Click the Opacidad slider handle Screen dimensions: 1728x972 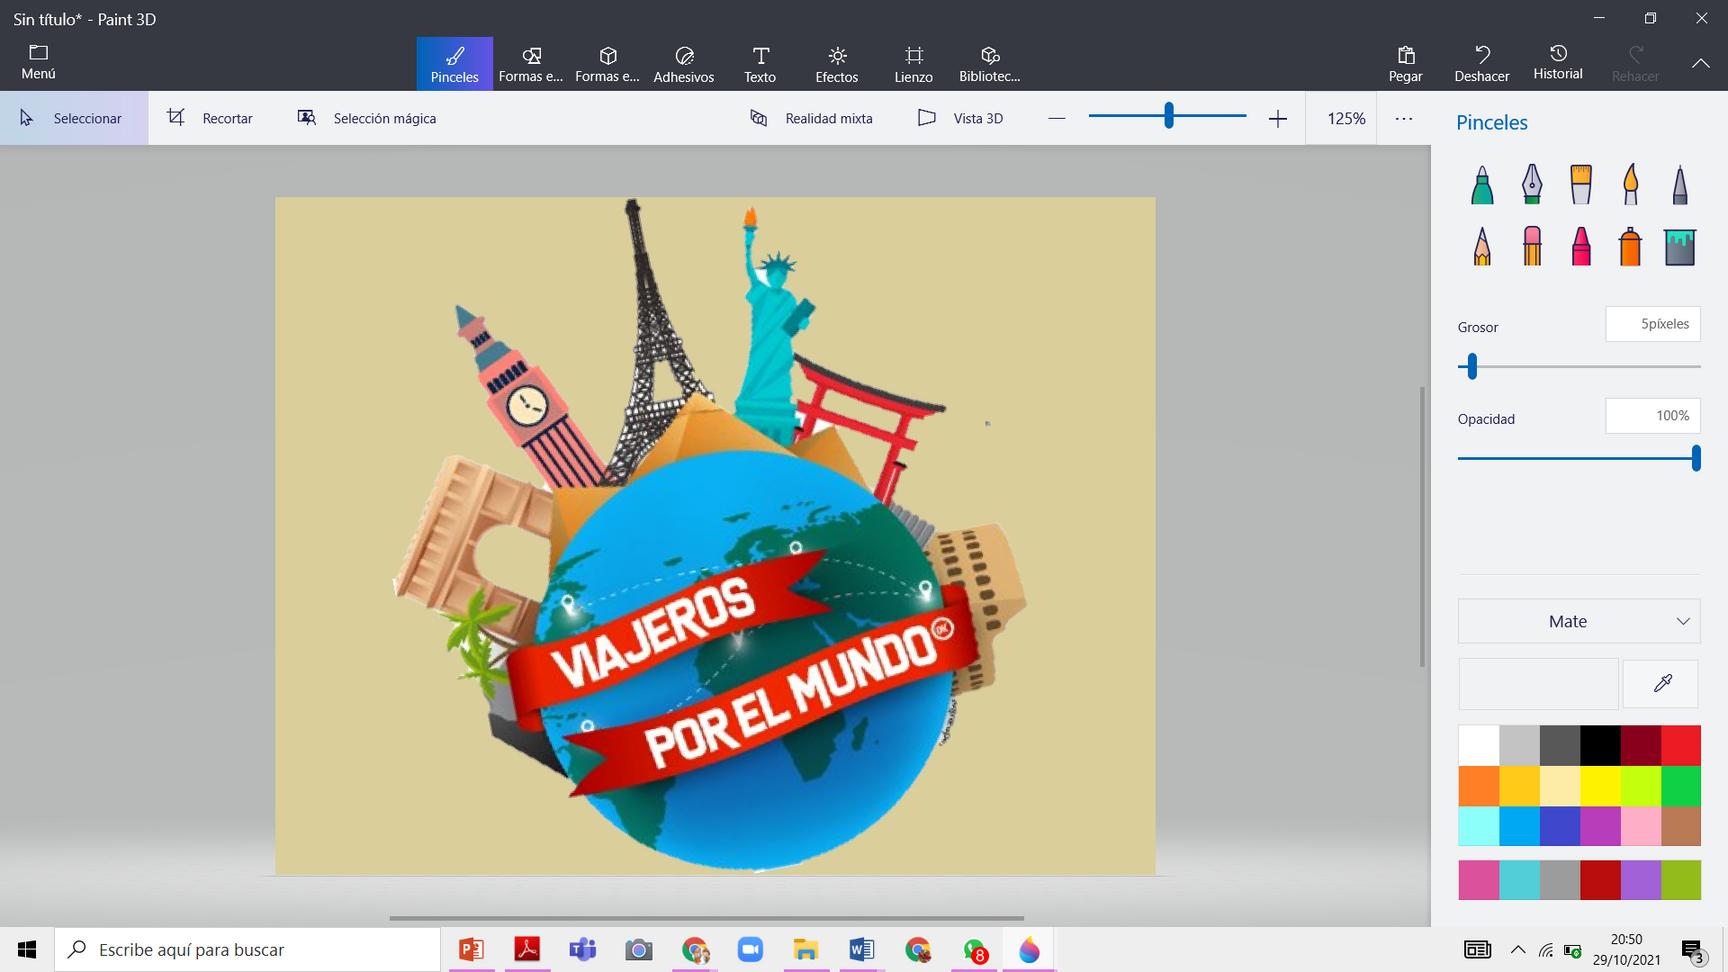1696,458
